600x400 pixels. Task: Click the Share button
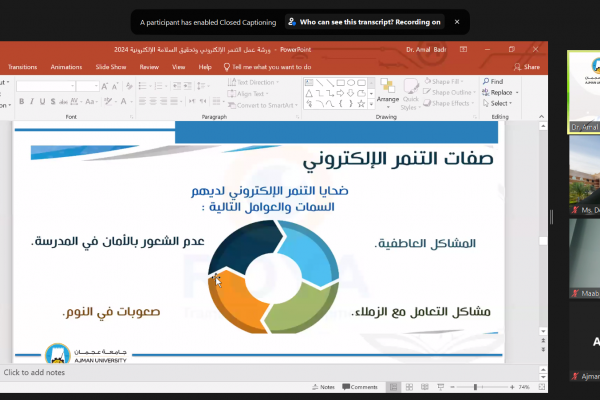(x=527, y=67)
